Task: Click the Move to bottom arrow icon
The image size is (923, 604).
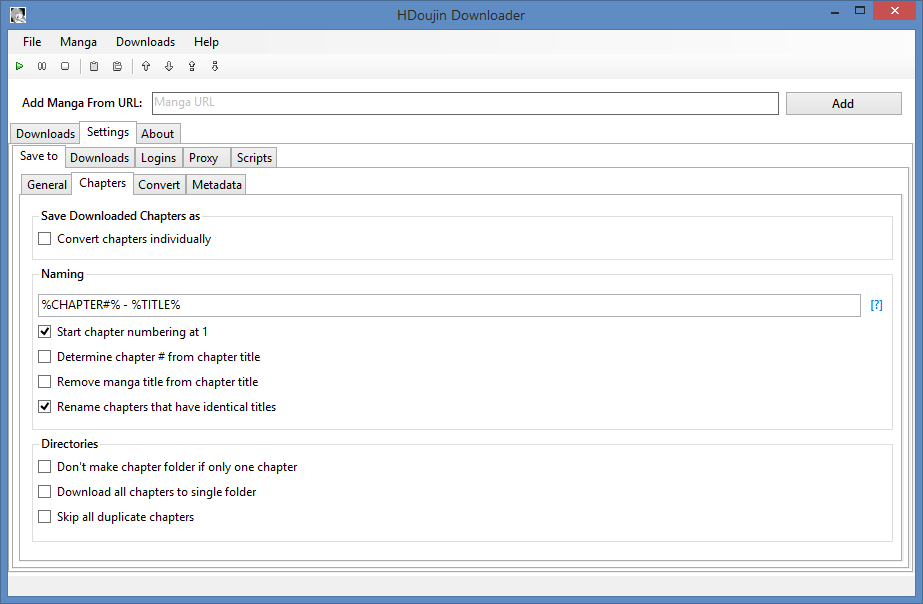Action: tap(215, 66)
